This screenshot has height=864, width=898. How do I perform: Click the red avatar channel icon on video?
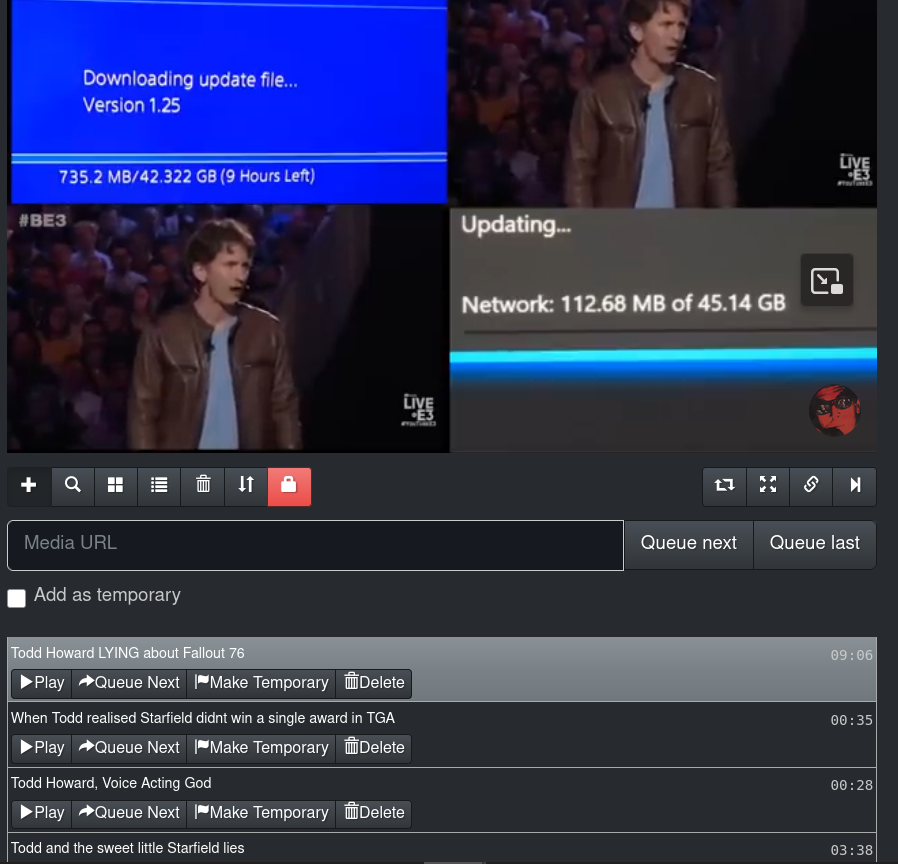(x=835, y=410)
